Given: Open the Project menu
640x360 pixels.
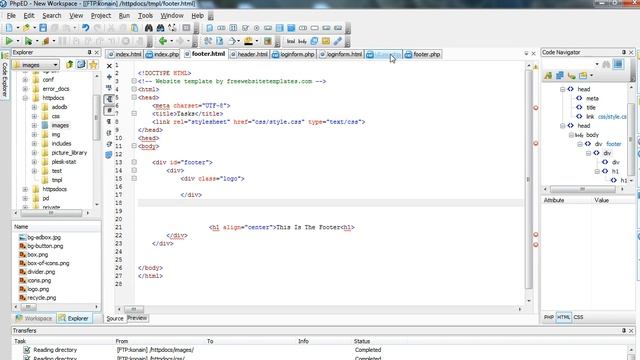Looking at the screenshot, I should 101,16.
